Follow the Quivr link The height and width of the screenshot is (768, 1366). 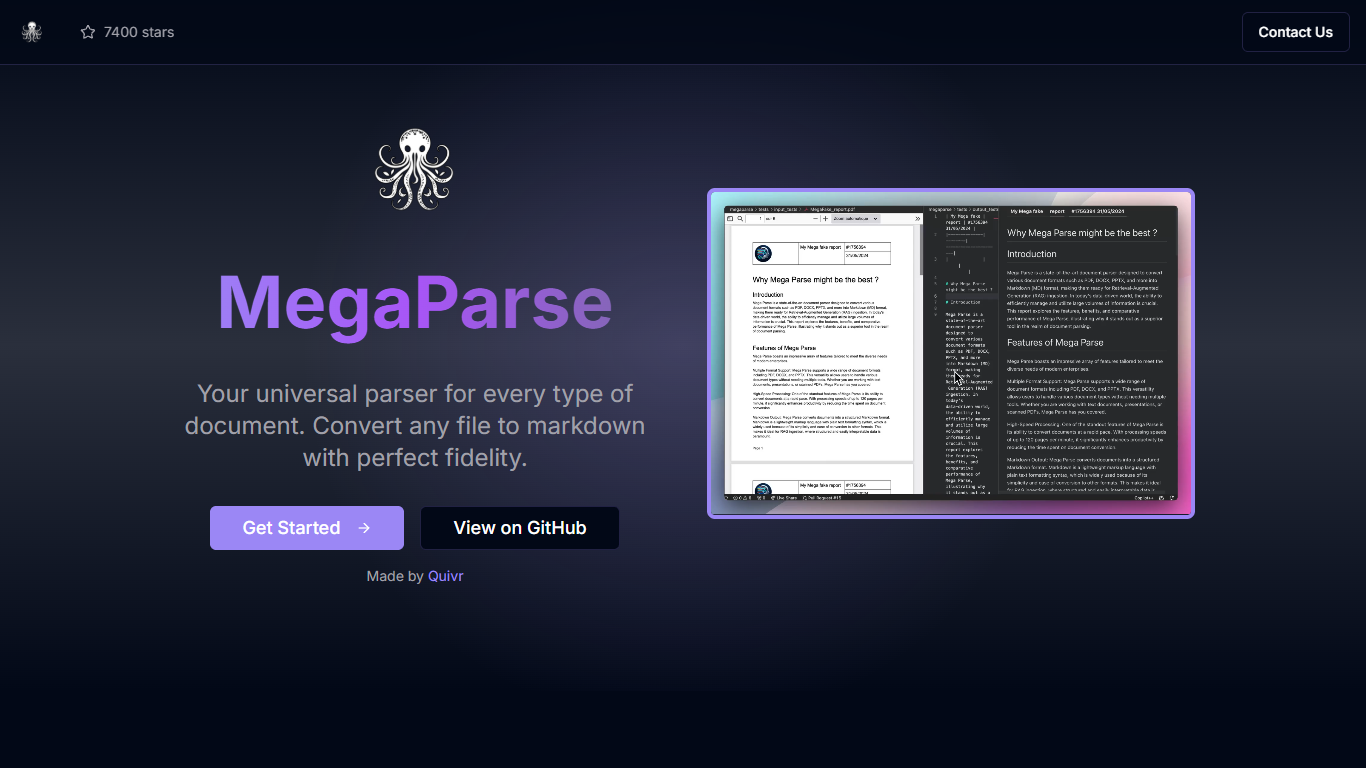click(445, 576)
